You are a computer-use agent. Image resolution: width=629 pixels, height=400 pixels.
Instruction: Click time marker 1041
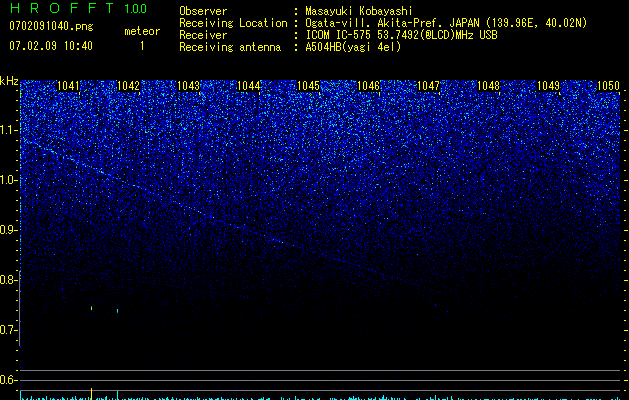69,86
